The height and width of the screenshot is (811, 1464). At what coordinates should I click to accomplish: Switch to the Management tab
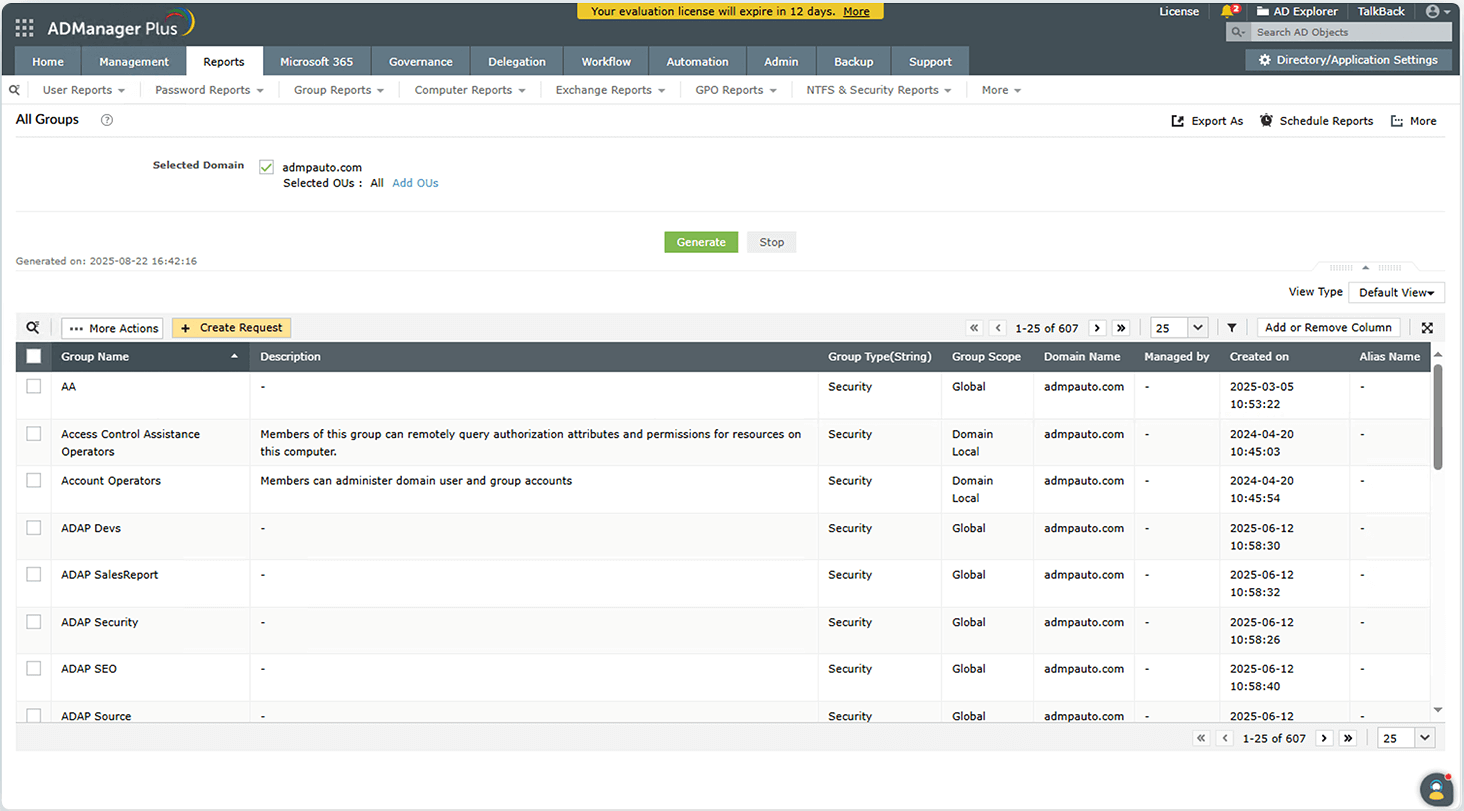click(134, 61)
